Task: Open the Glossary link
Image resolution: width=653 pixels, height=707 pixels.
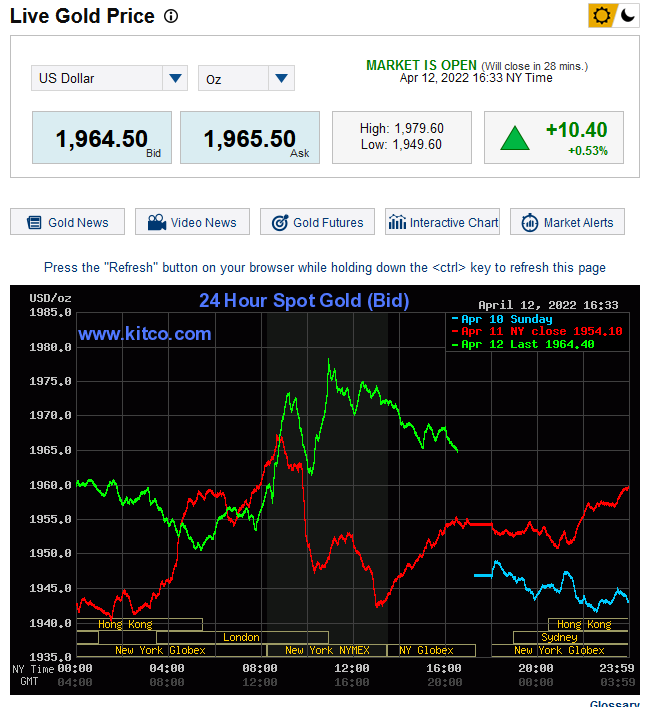Action: (x=615, y=703)
